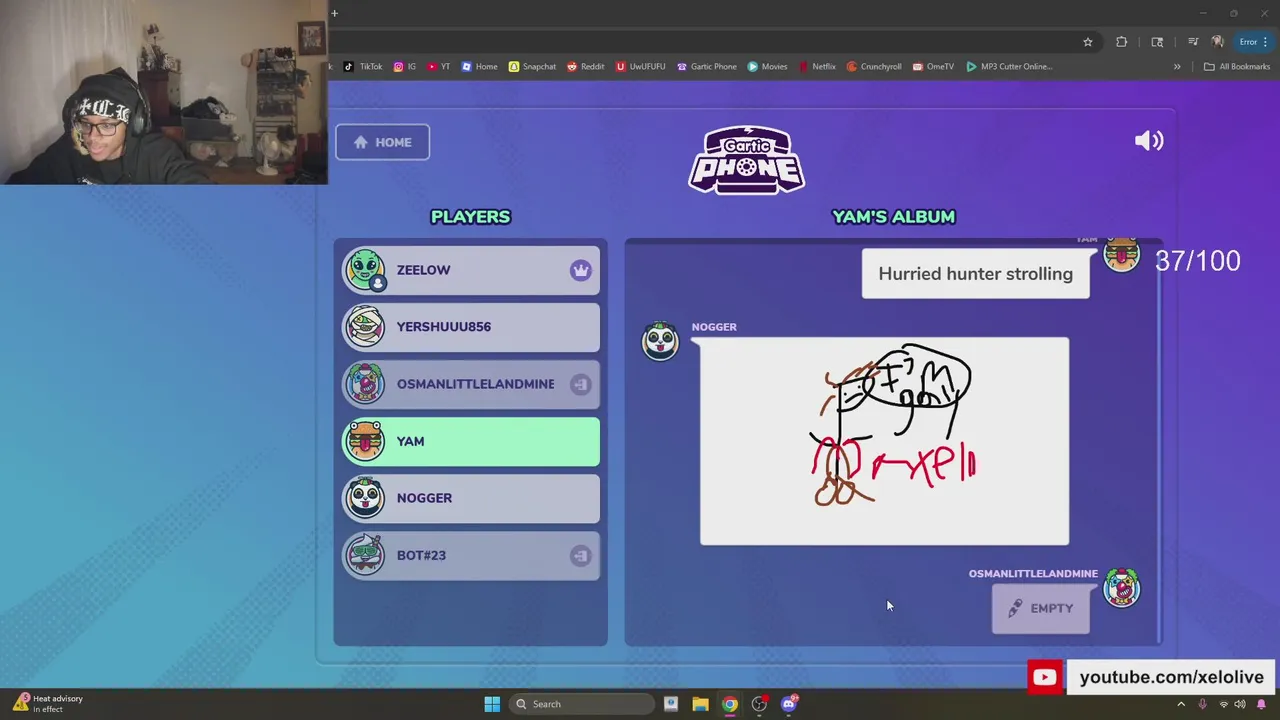This screenshot has width=1280, height=720.
Task: Click Zeelow's alien avatar
Action: [365, 269]
